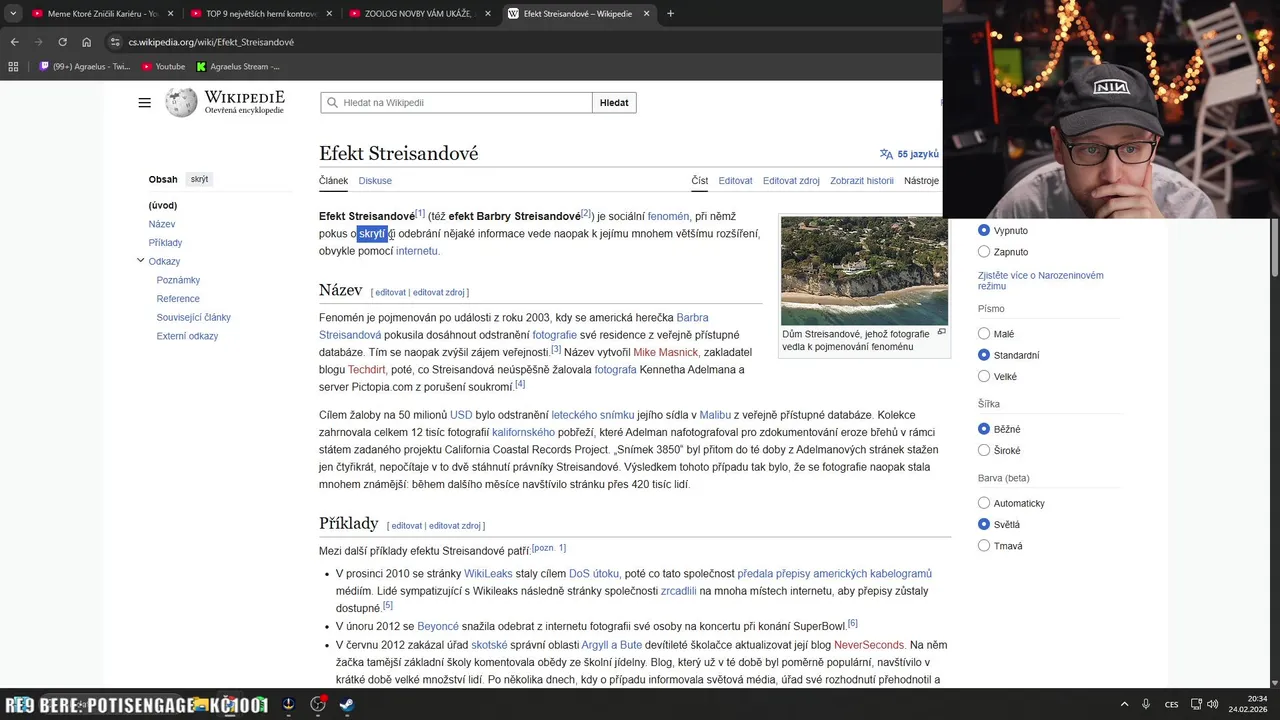Enlarge the Dům Streisandové image icon
Viewport: 1280px width, 720px height.
941,332
